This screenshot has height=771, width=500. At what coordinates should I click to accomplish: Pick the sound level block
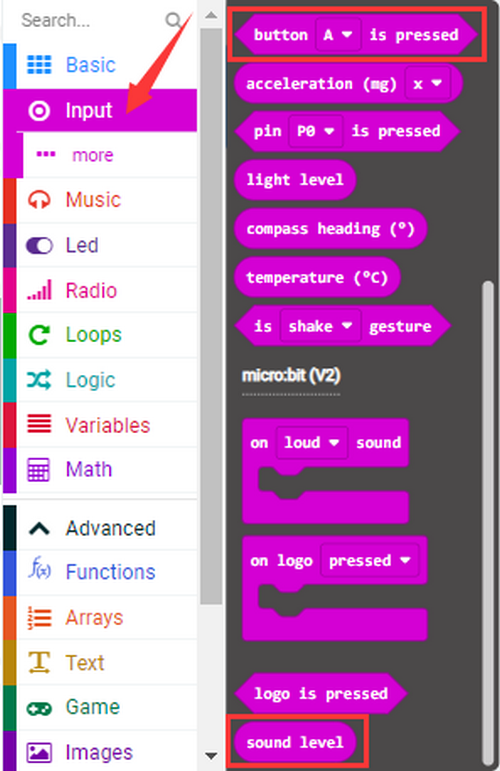pos(295,742)
